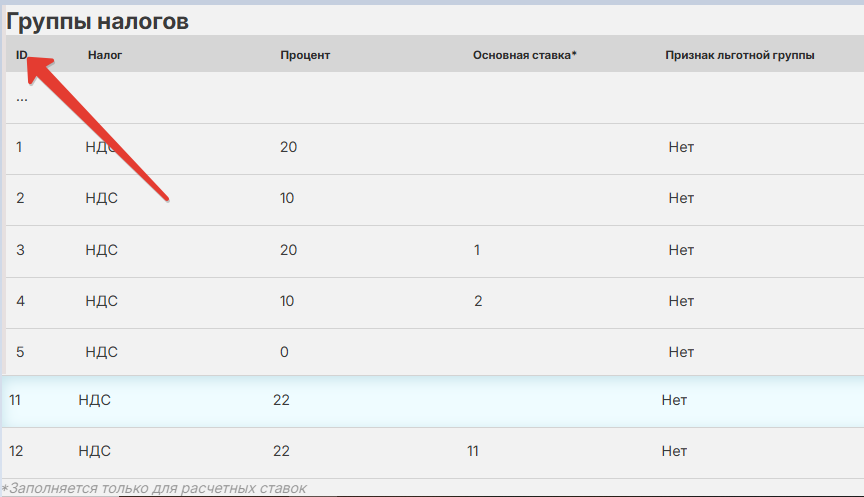Select the "Основная ставка*" column header

tap(525, 55)
